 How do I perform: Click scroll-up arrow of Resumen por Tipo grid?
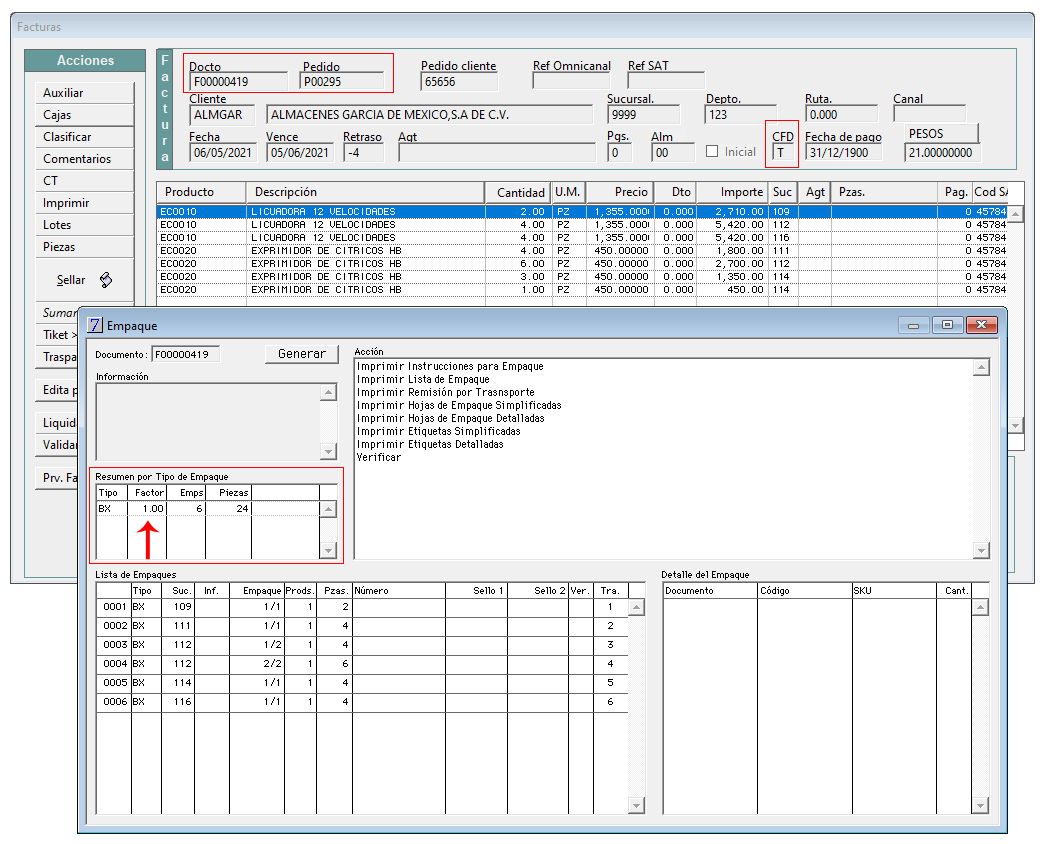[x=328, y=509]
